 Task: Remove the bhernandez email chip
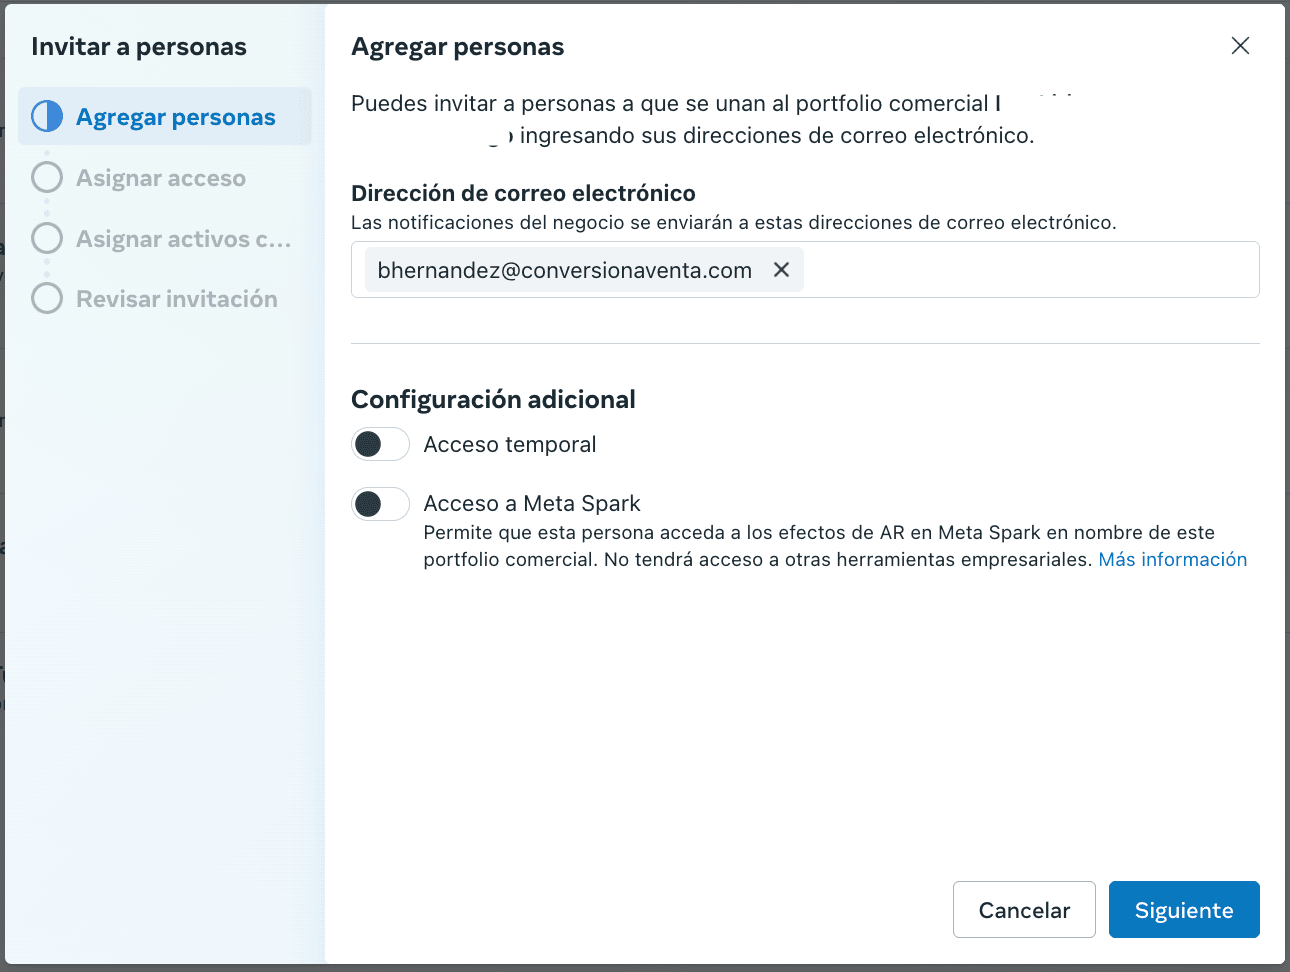point(782,270)
